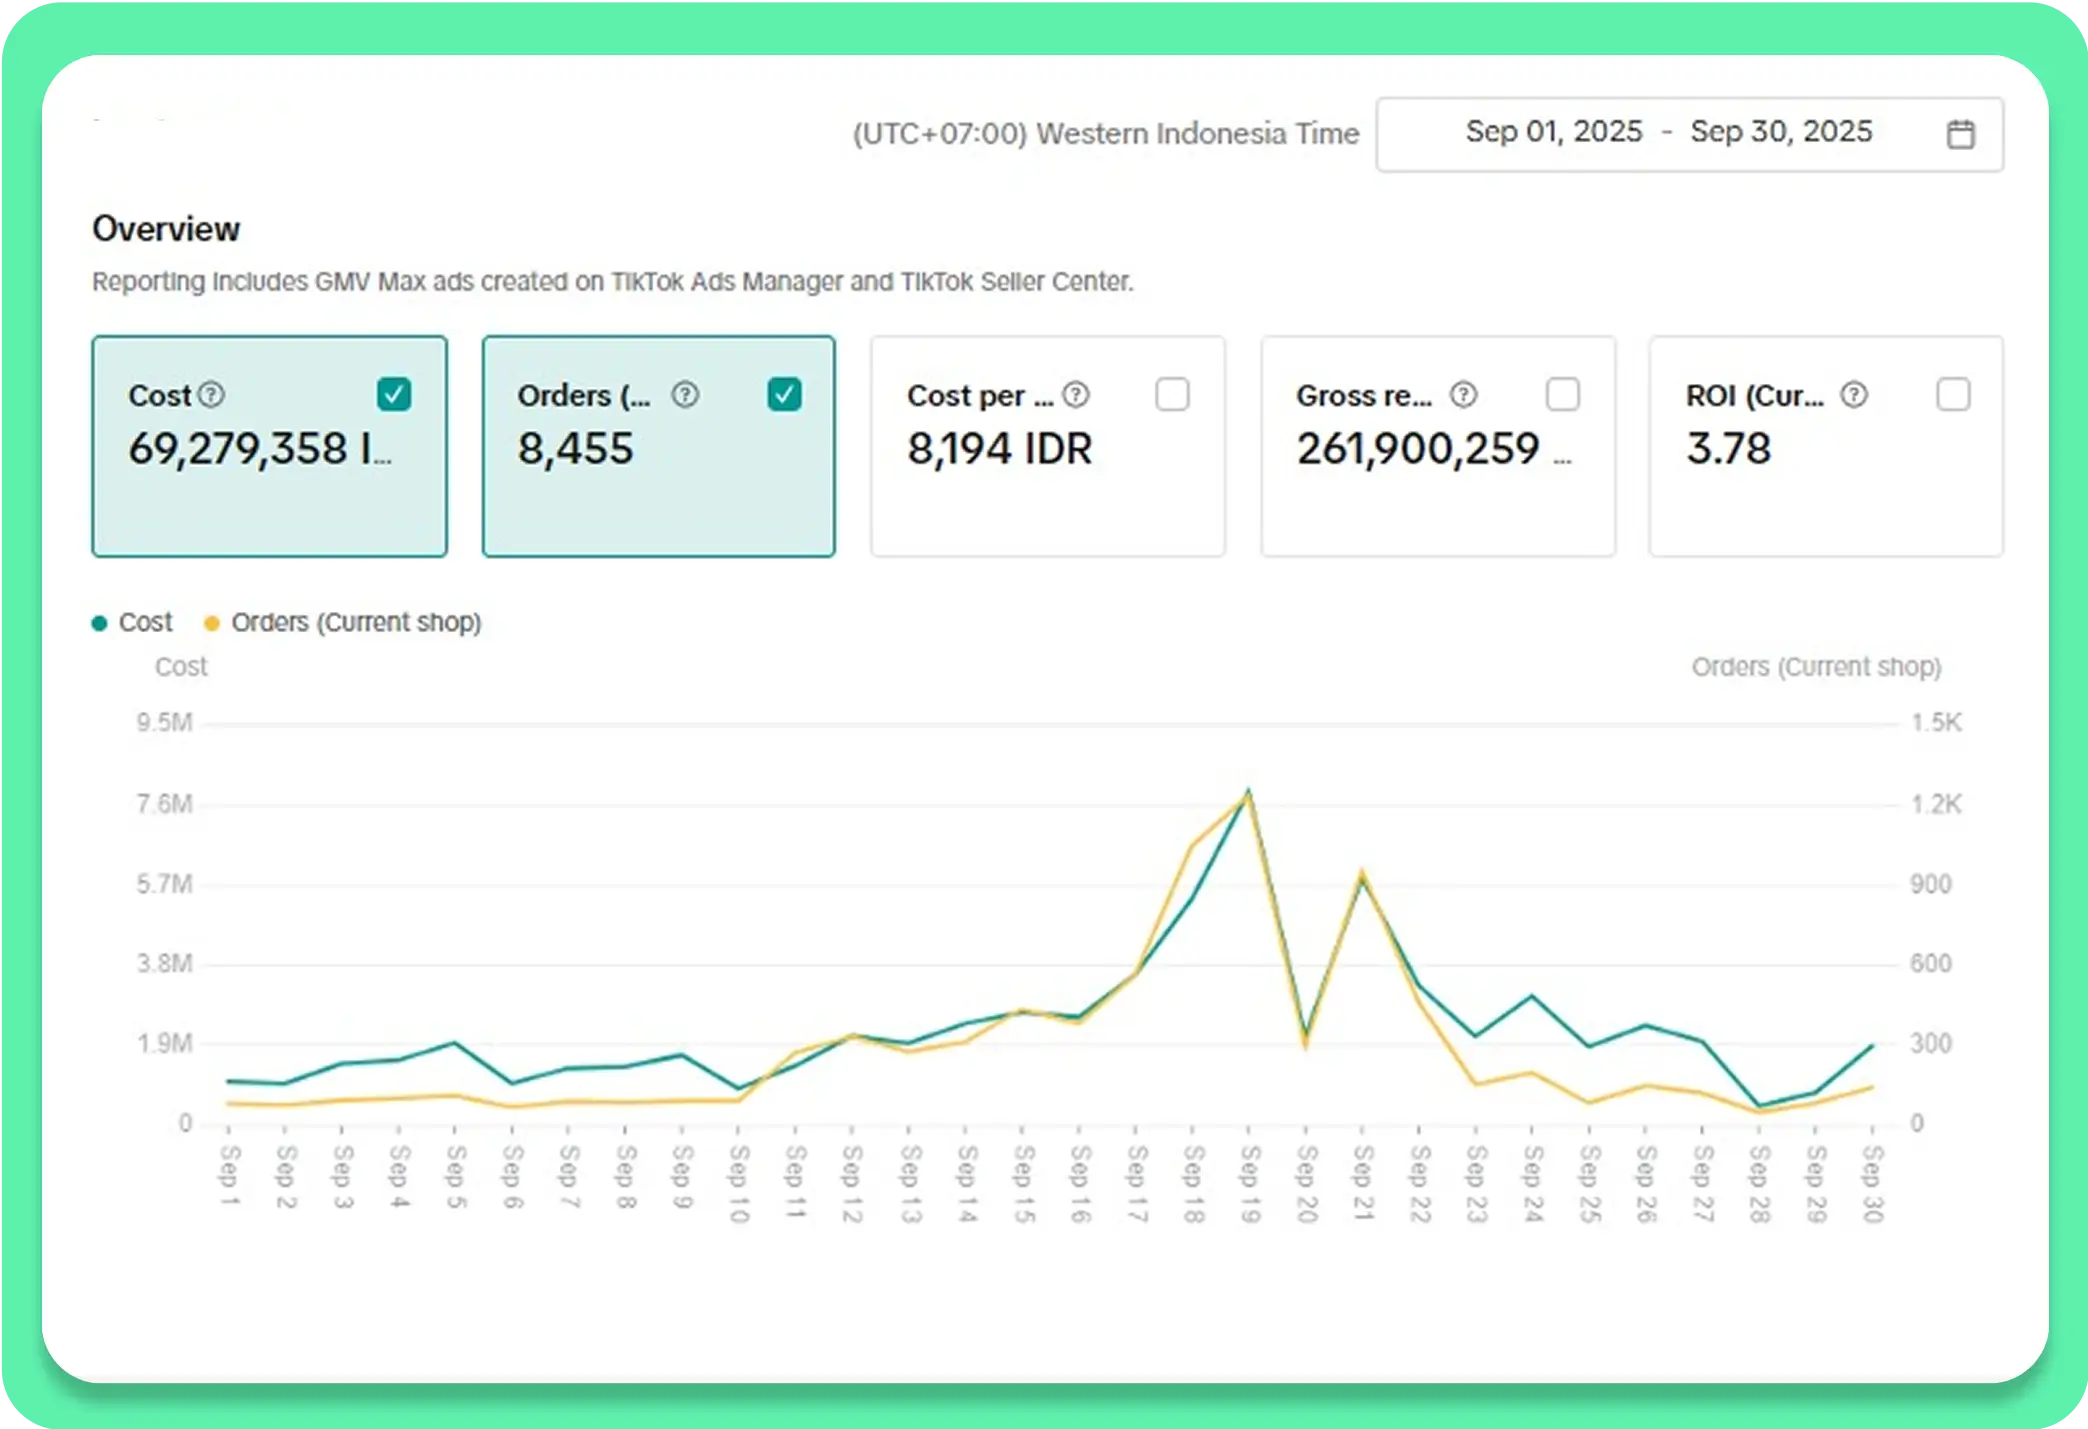Click the Sep 01, 2025 start date
Screen dimensions: 2088x1429
coord(1554,132)
